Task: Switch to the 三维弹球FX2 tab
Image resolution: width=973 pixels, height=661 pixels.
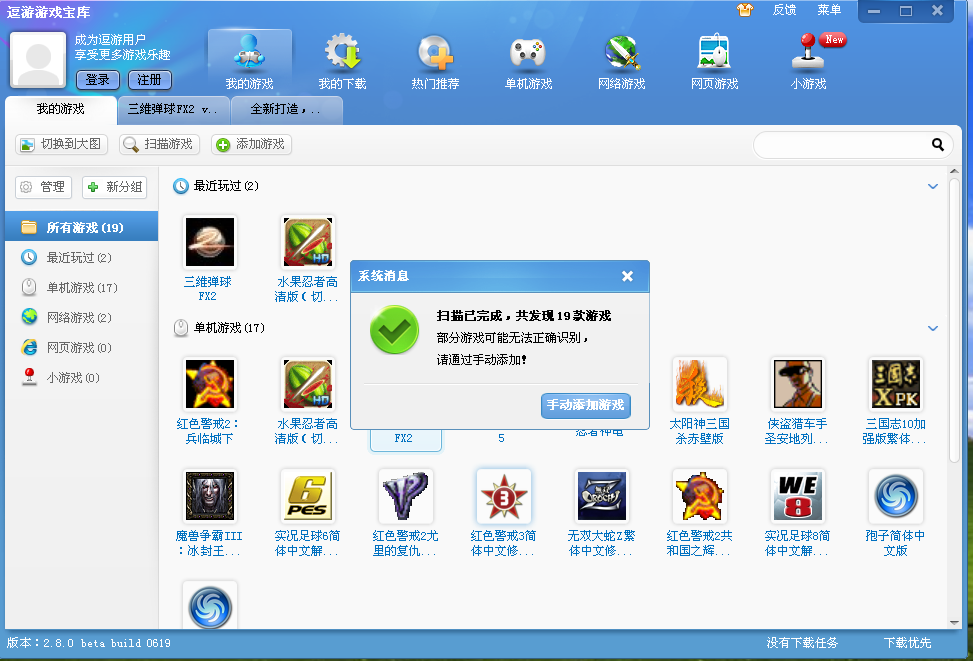Action: pos(173,110)
